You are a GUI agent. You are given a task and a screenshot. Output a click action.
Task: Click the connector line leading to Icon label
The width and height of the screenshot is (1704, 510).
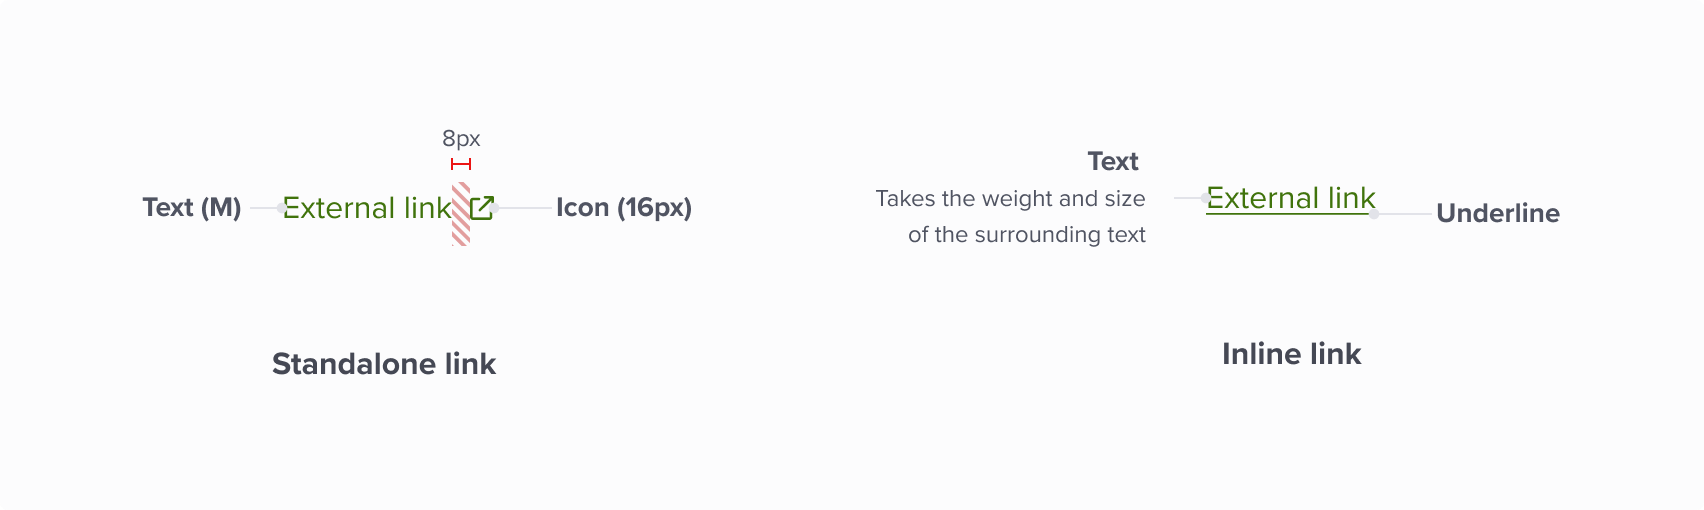click(x=525, y=208)
